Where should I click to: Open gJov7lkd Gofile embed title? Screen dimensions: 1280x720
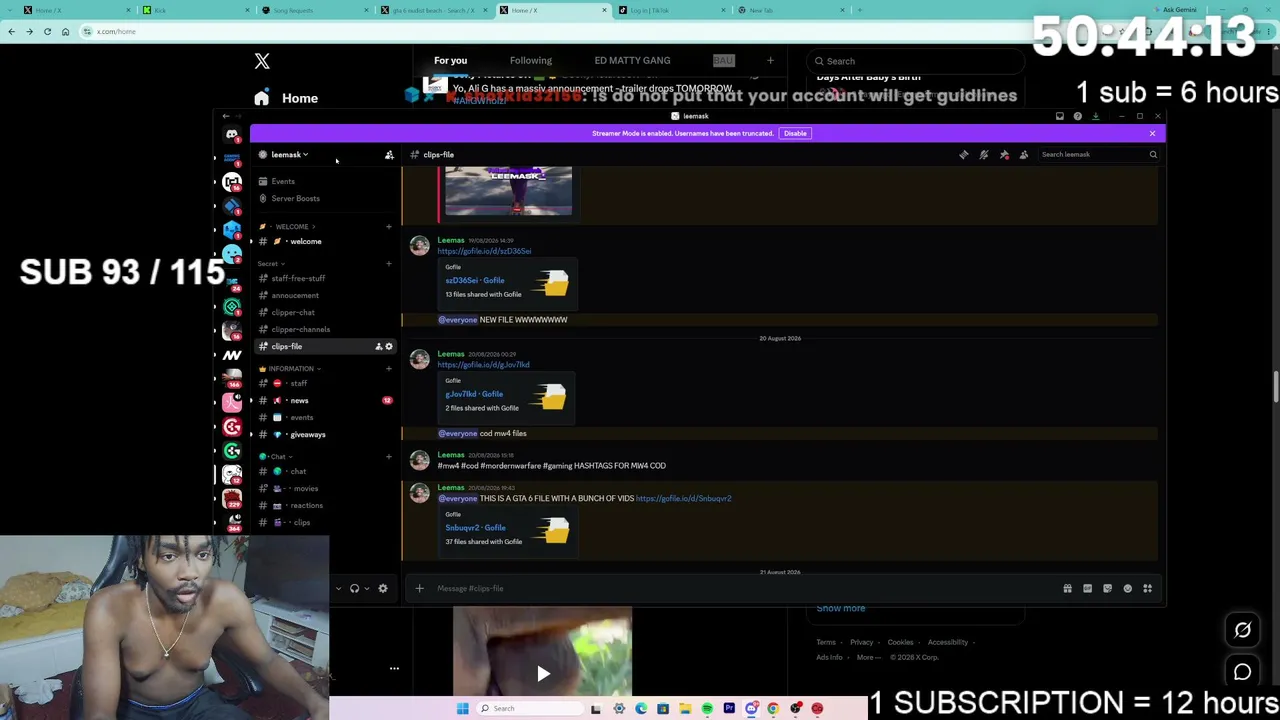474,394
